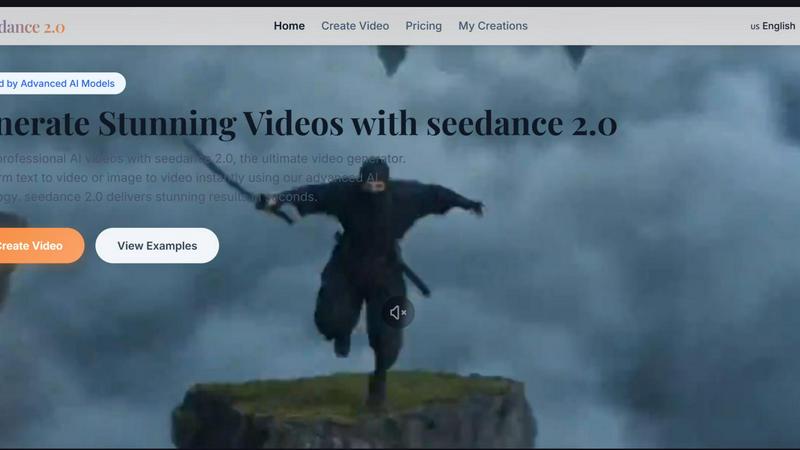Viewport: 800px width, 450px height.
Task: Open the Home nav item
Action: tap(289, 26)
